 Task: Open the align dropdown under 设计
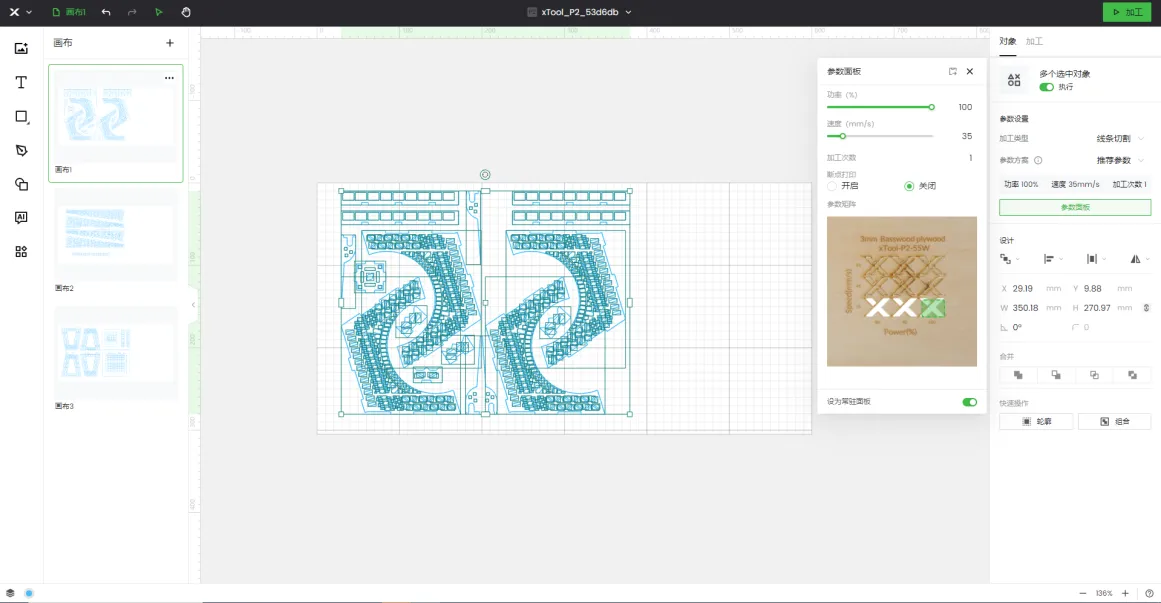[1052, 259]
